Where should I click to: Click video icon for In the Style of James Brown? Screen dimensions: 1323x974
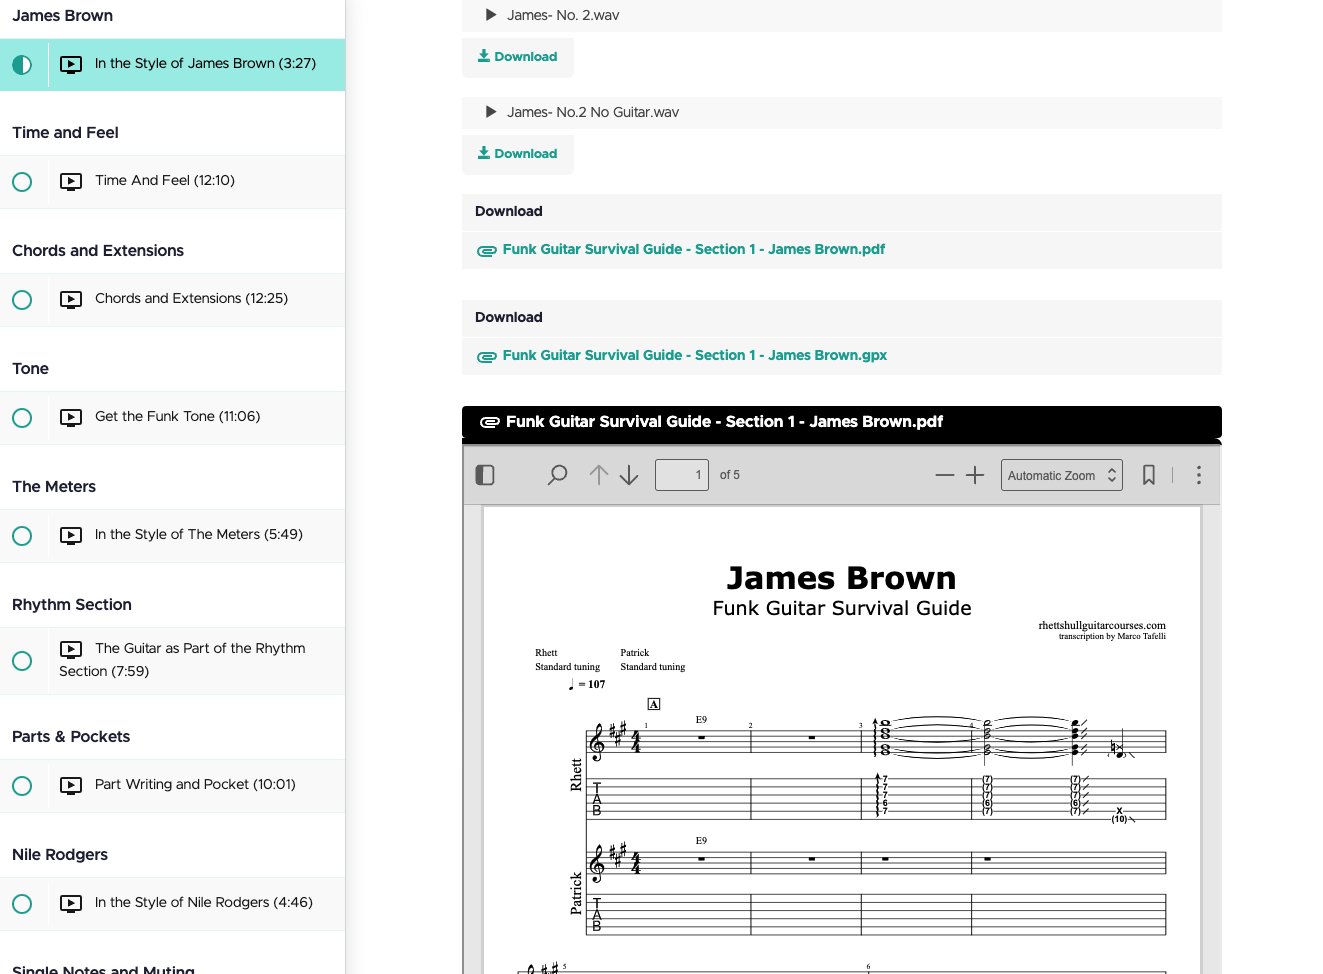(71, 65)
